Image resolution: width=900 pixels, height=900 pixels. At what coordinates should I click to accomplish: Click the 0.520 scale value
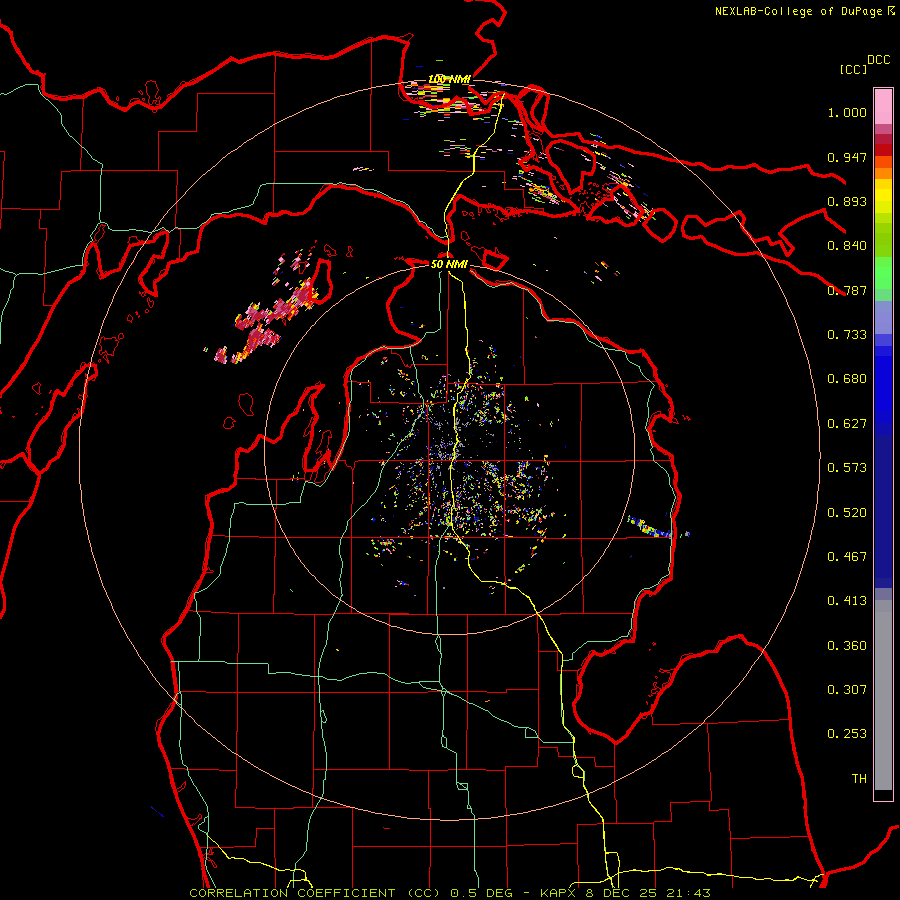coord(847,513)
